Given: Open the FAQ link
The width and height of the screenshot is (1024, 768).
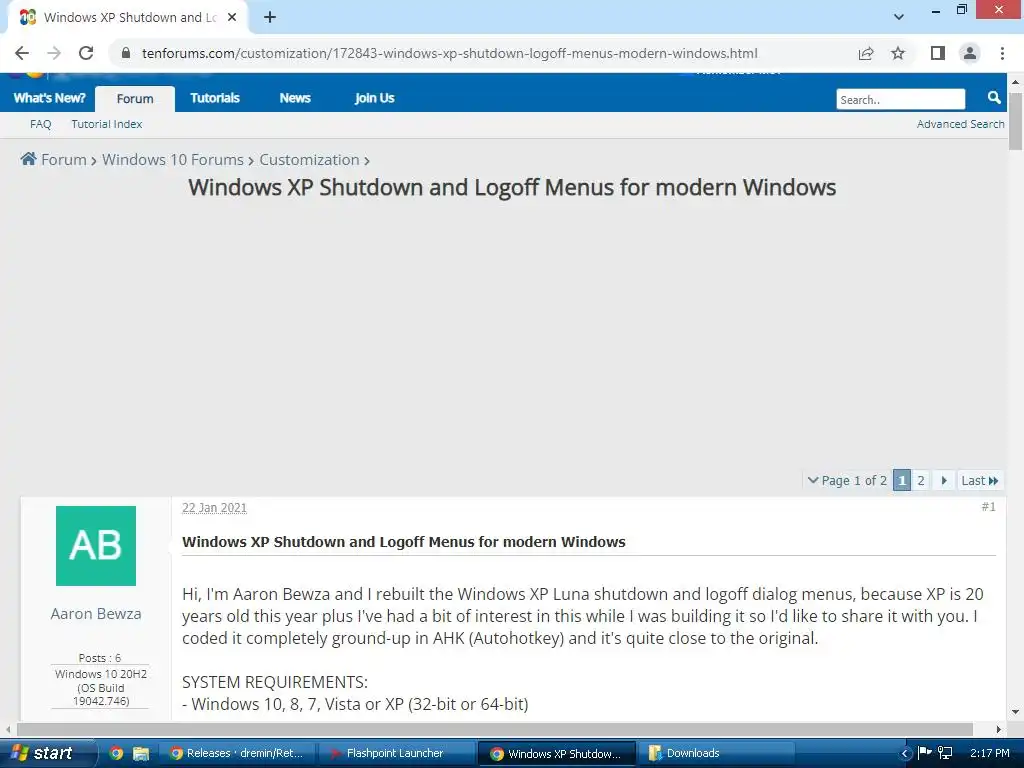Looking at the screenshot, I should click(40, 124).
